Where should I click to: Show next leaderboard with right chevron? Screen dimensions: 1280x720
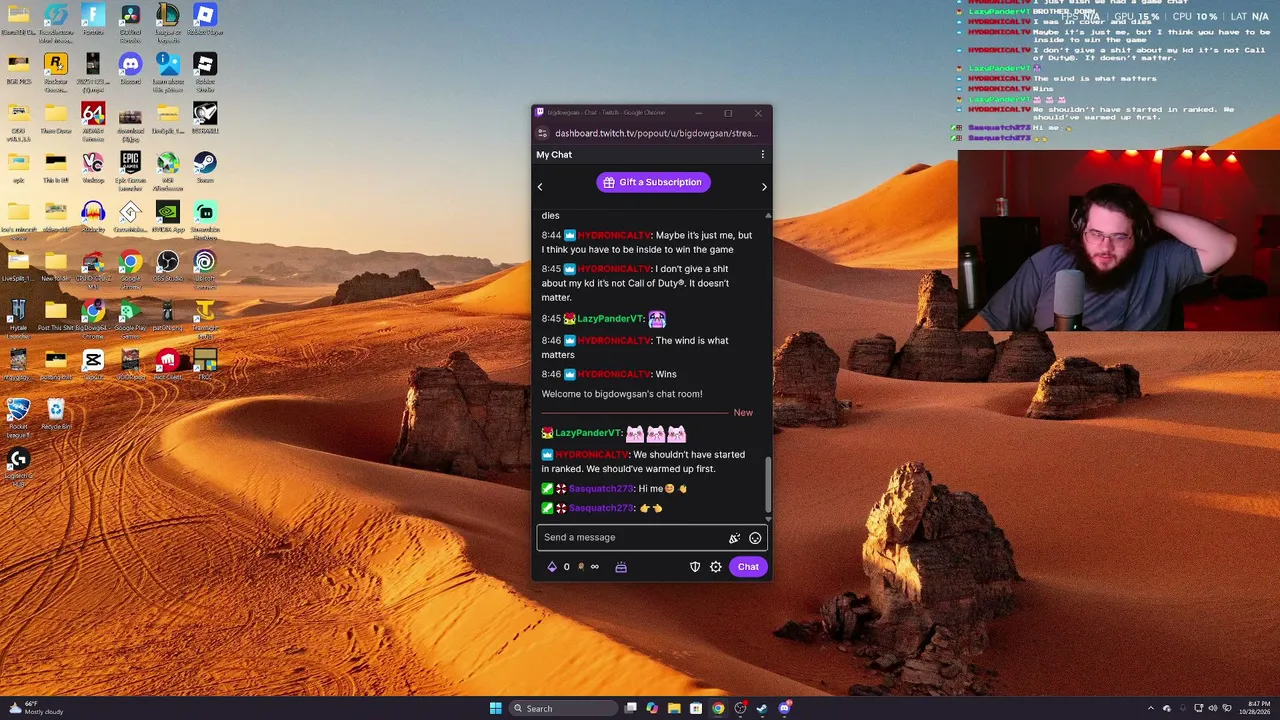click(x=764, y=187)
